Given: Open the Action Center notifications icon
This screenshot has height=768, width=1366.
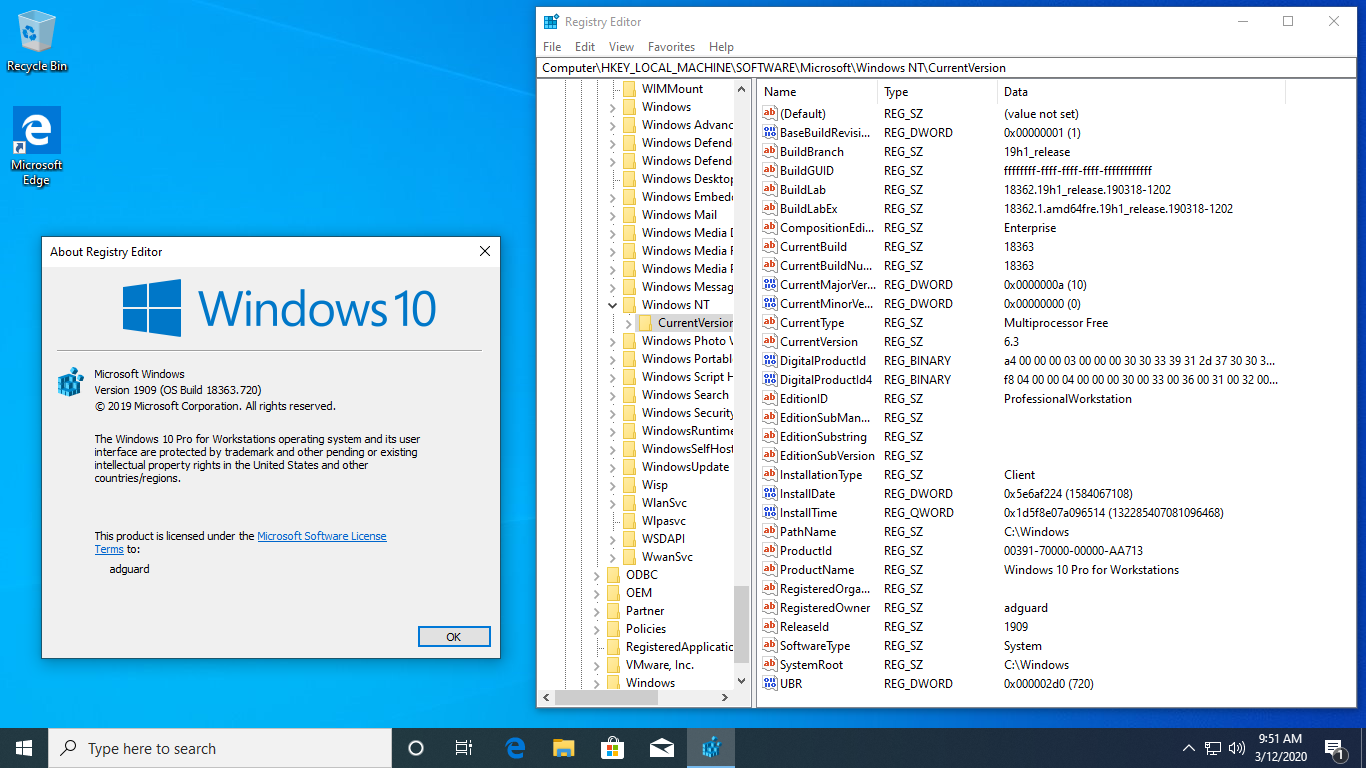Looking at the screenshot, I should [x=1333, y=748].
